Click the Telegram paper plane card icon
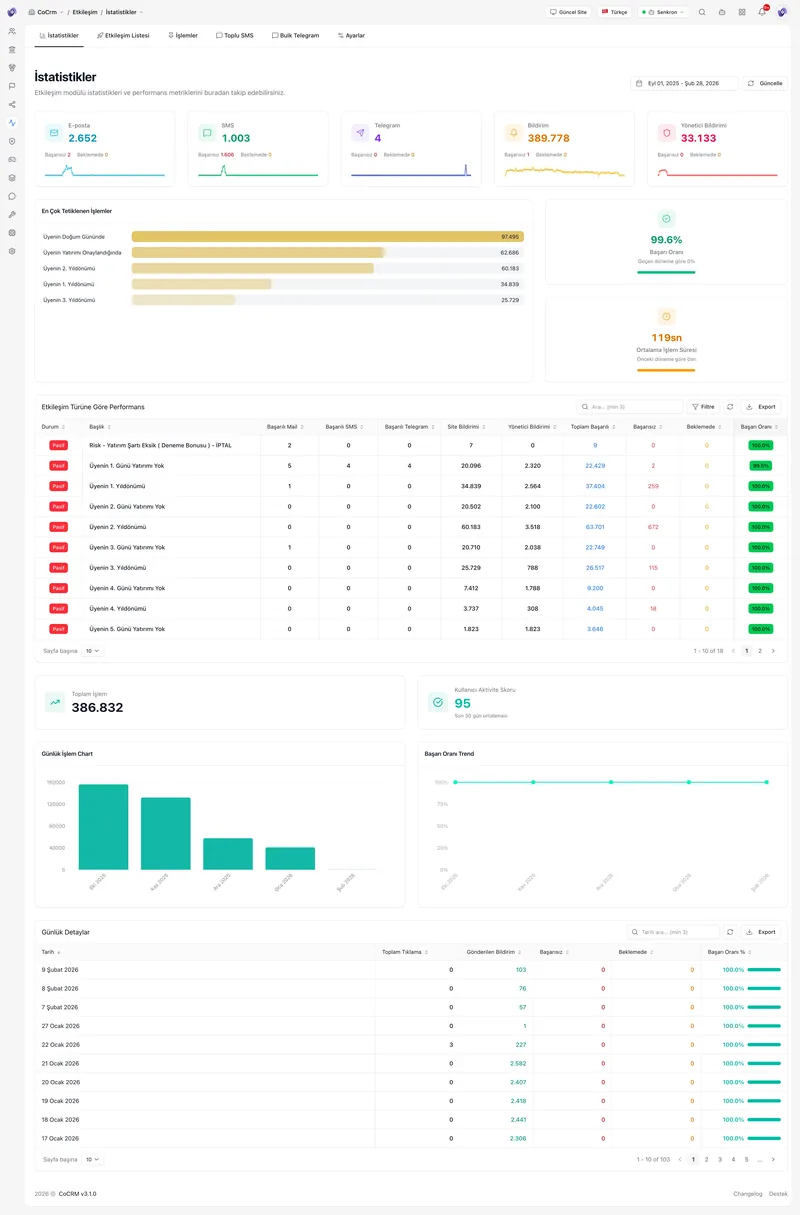This screenshot has height=1215, width=800. coord(360,132)
